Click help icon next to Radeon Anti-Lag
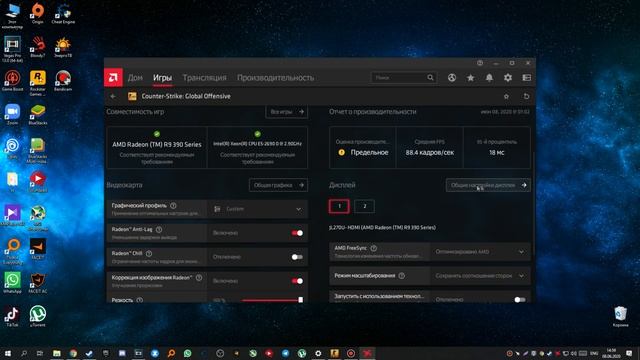 [x=159, y=230]
